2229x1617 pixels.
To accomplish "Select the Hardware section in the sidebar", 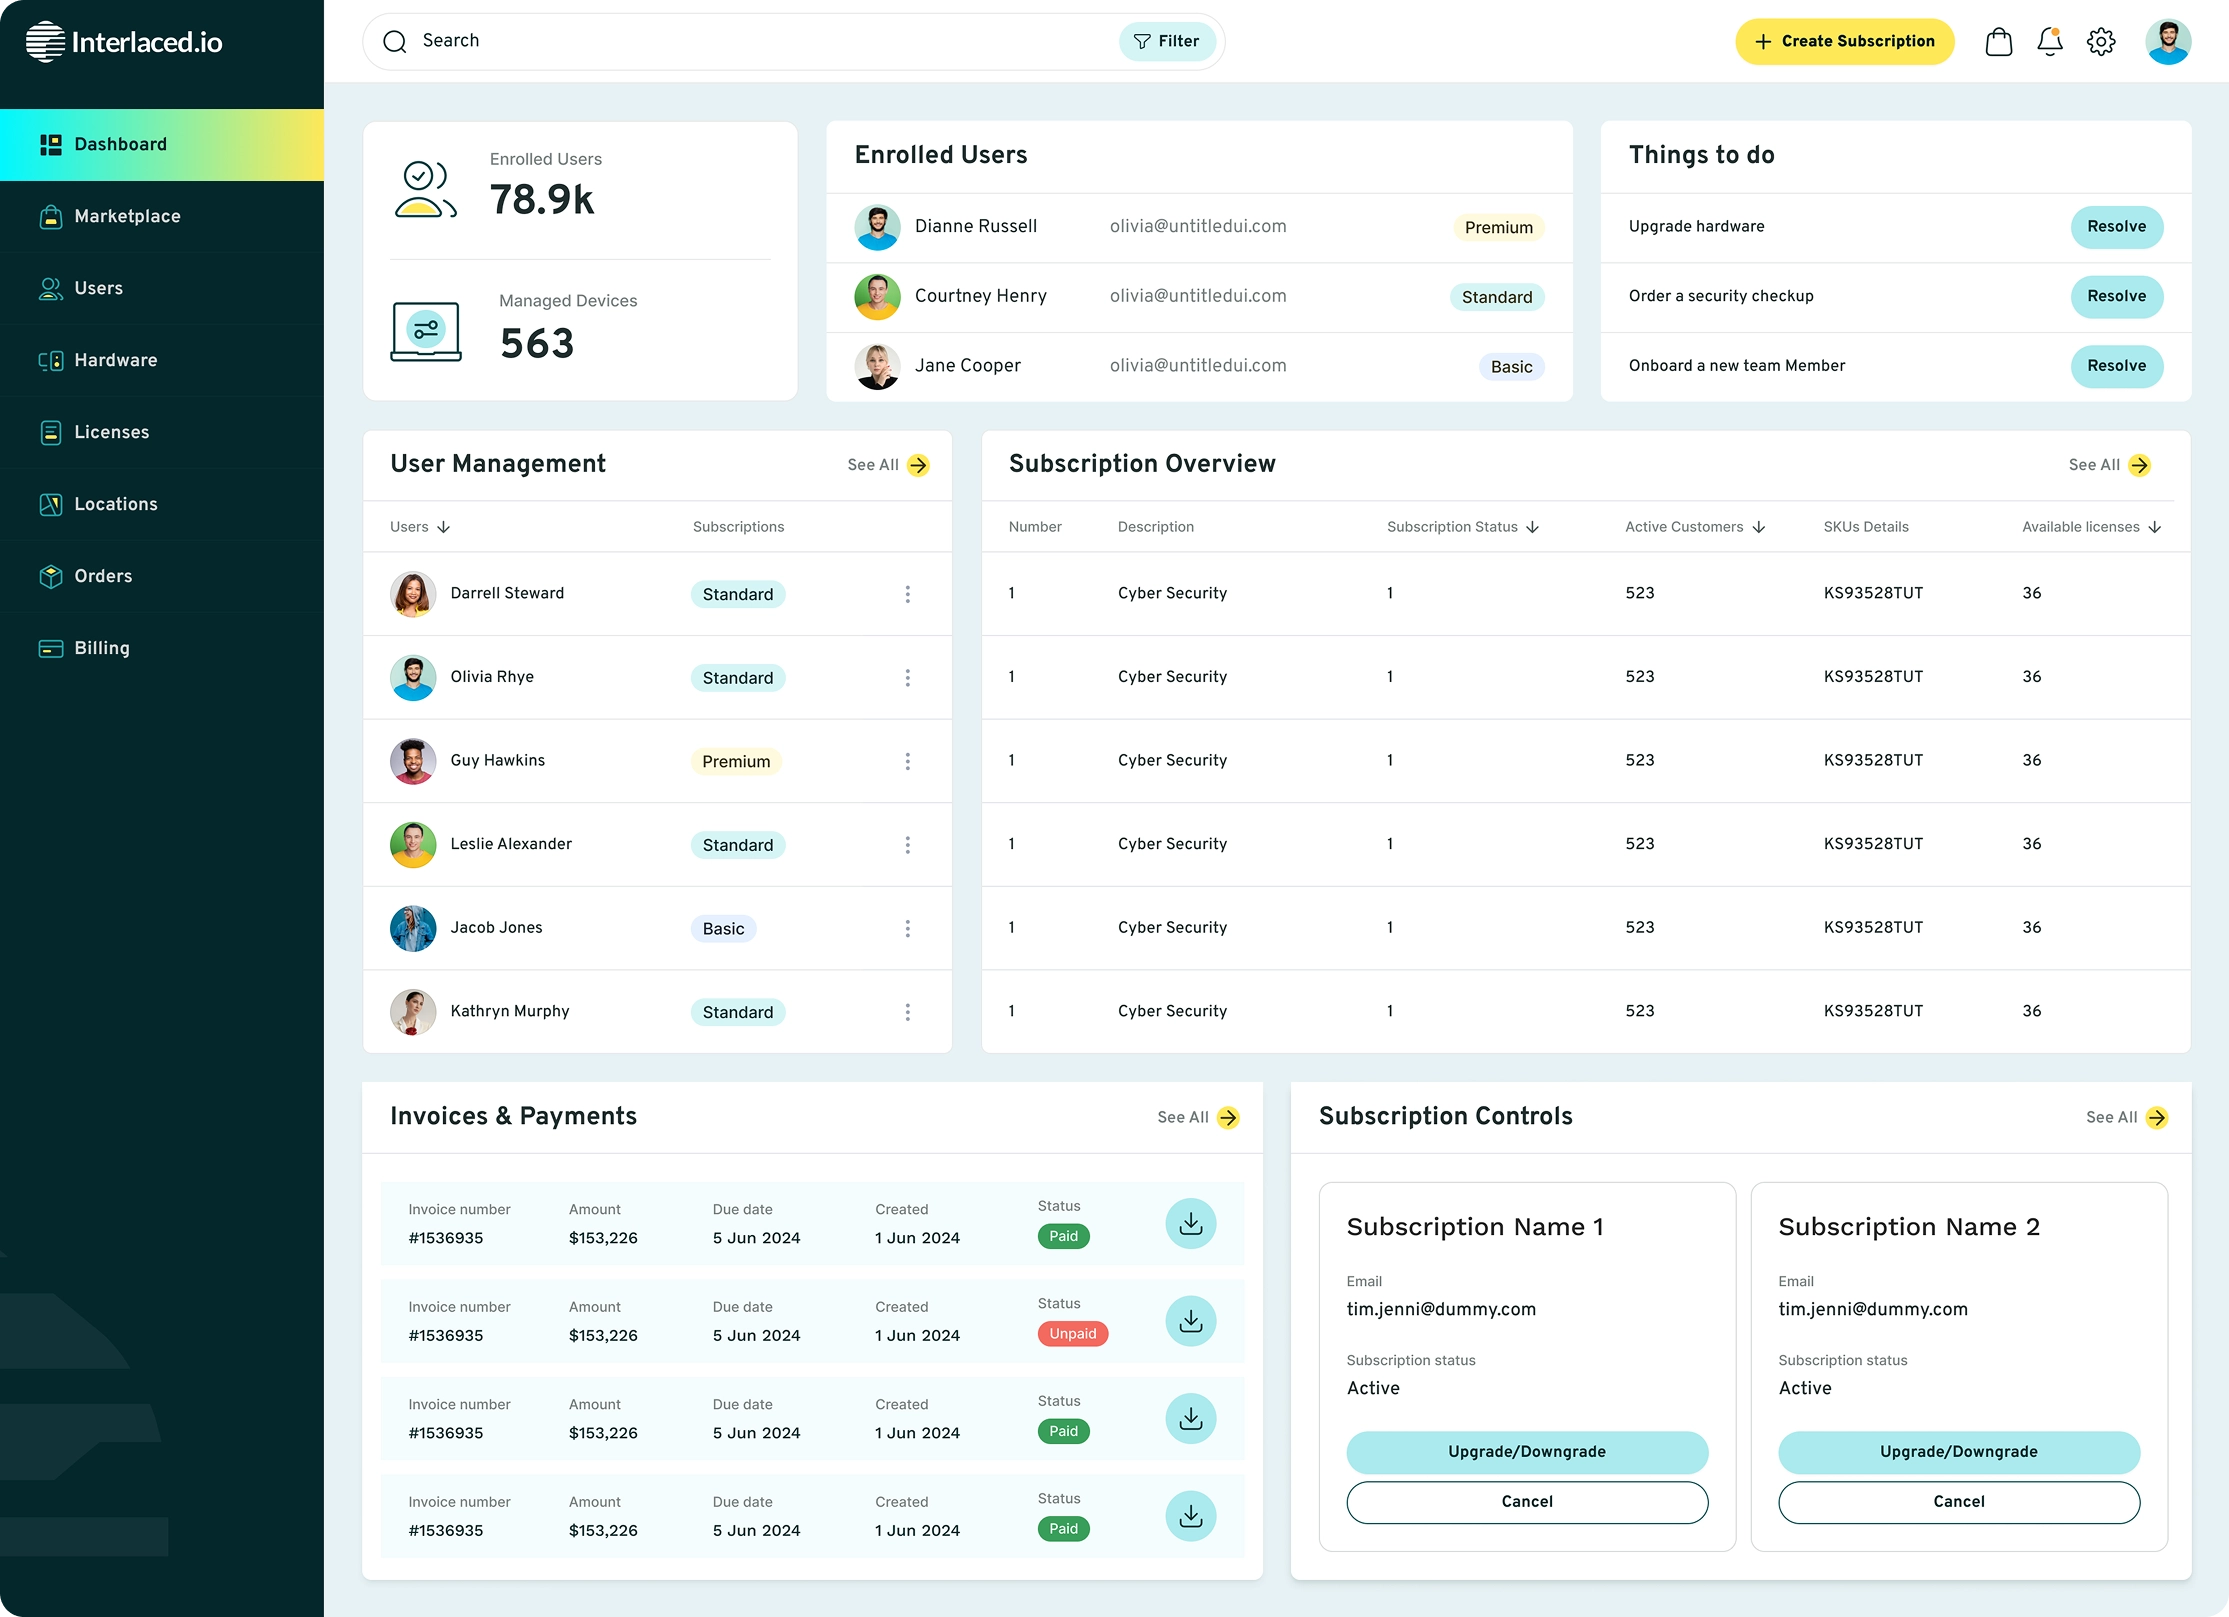I will pos(115,360).
